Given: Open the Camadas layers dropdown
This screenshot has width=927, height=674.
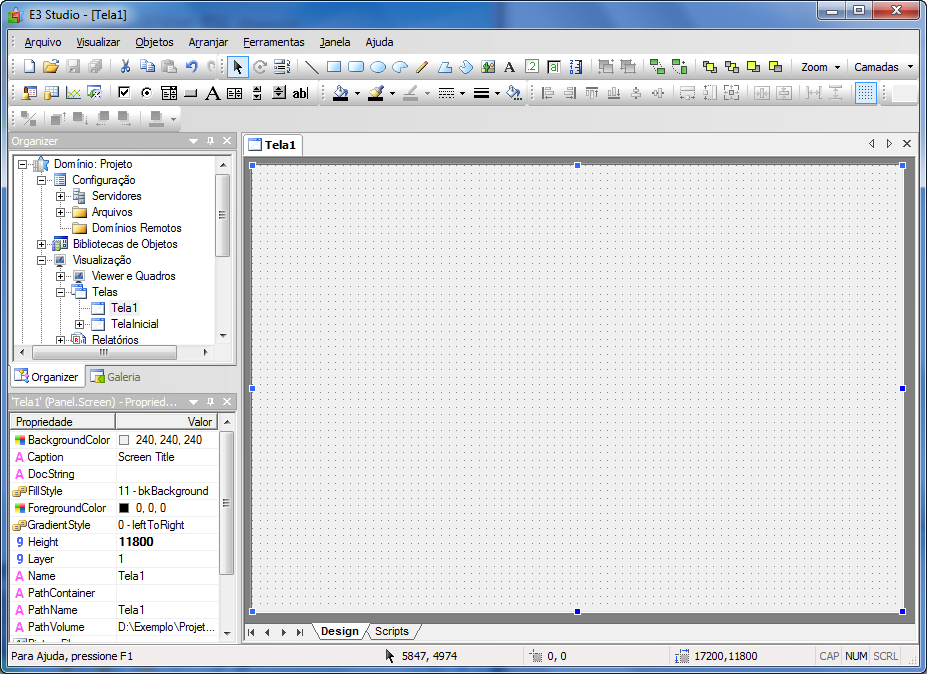Looking at the screenshot, I should 882,67.
